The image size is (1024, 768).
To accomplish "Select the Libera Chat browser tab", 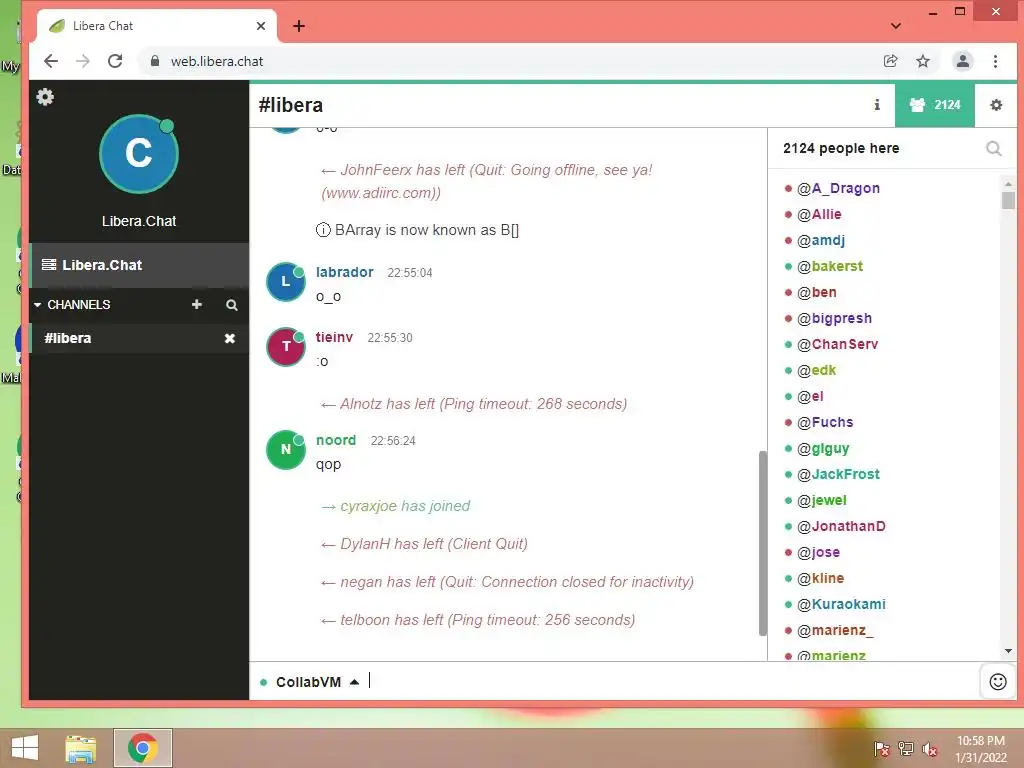I will (x=157, y=26).
